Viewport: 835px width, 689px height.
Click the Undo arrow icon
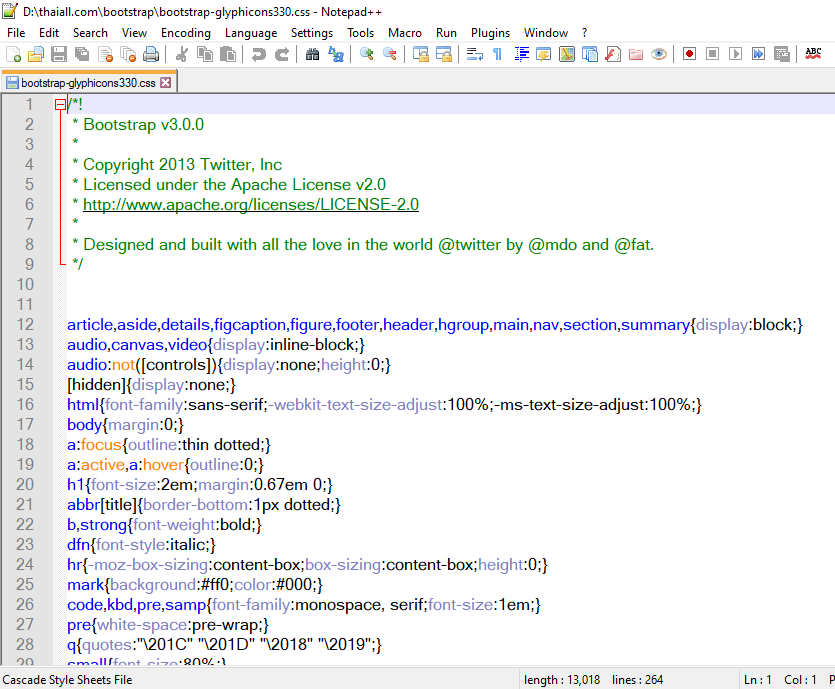[259, 54]
